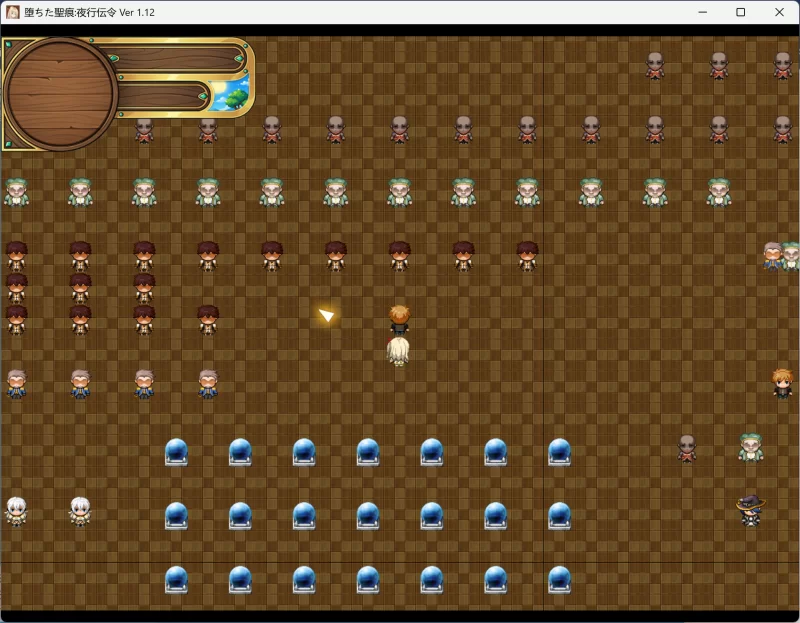Maximize the game window
Viewport: 800px width, 623px height.
coord(740,12)
